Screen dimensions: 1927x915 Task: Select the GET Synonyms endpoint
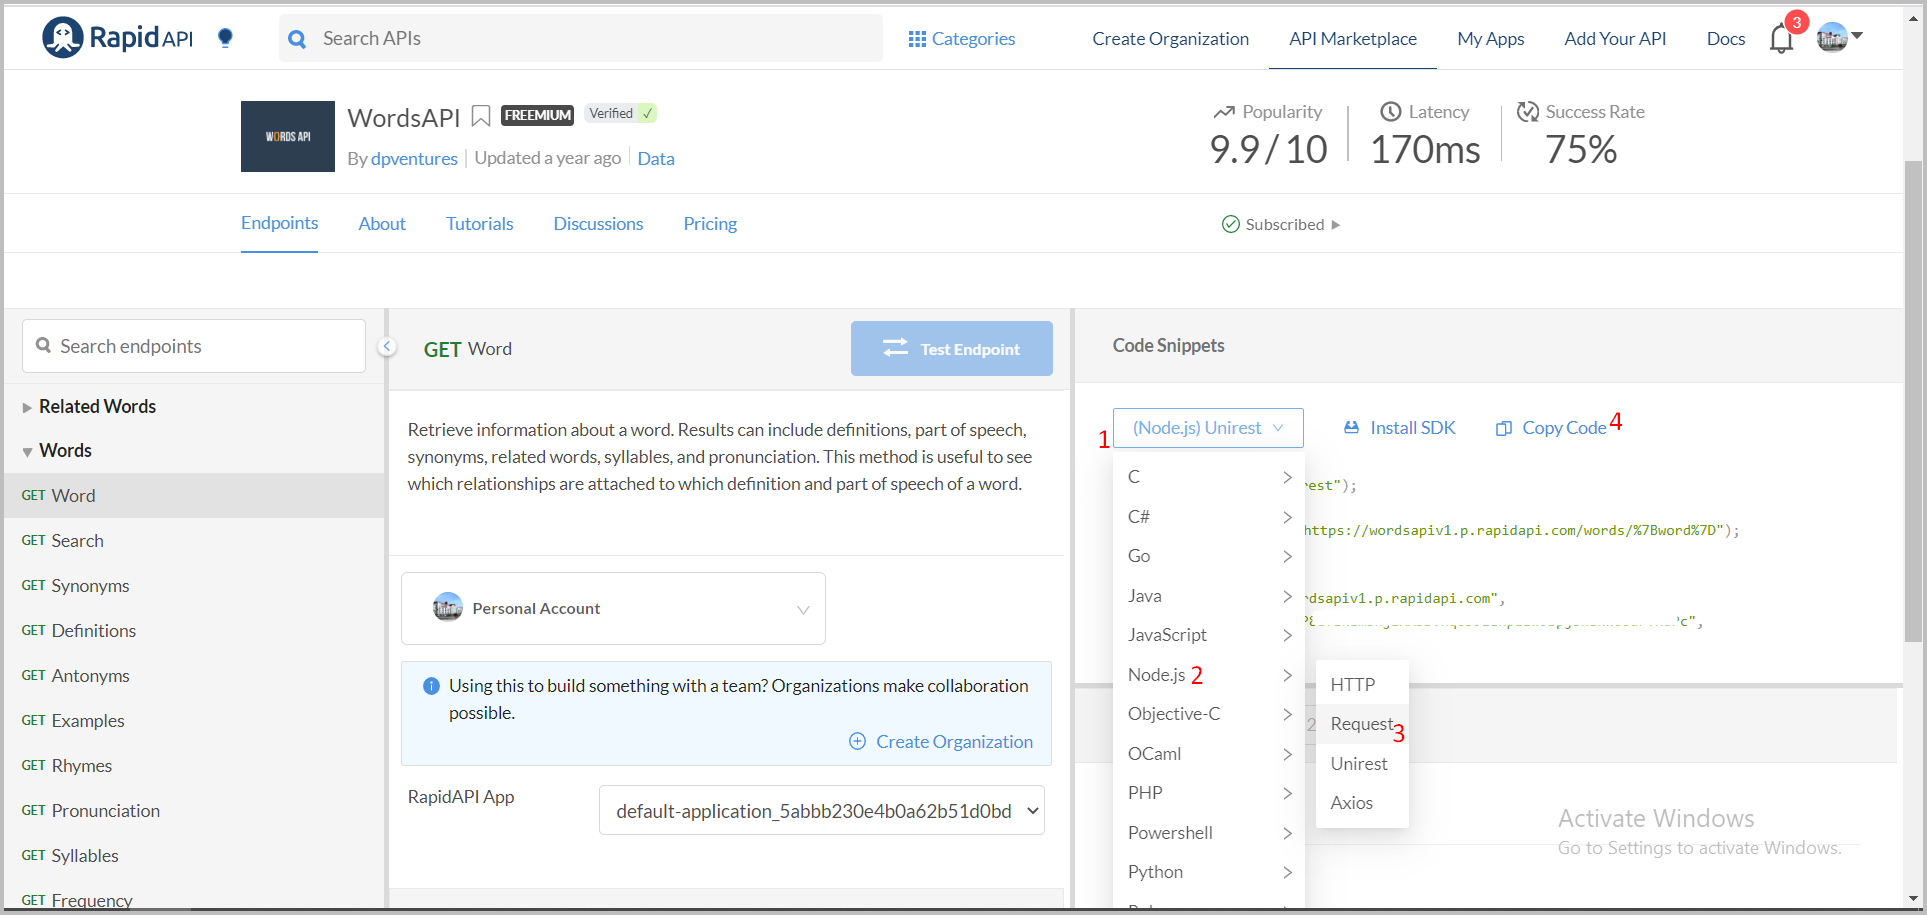coord(194,585)
